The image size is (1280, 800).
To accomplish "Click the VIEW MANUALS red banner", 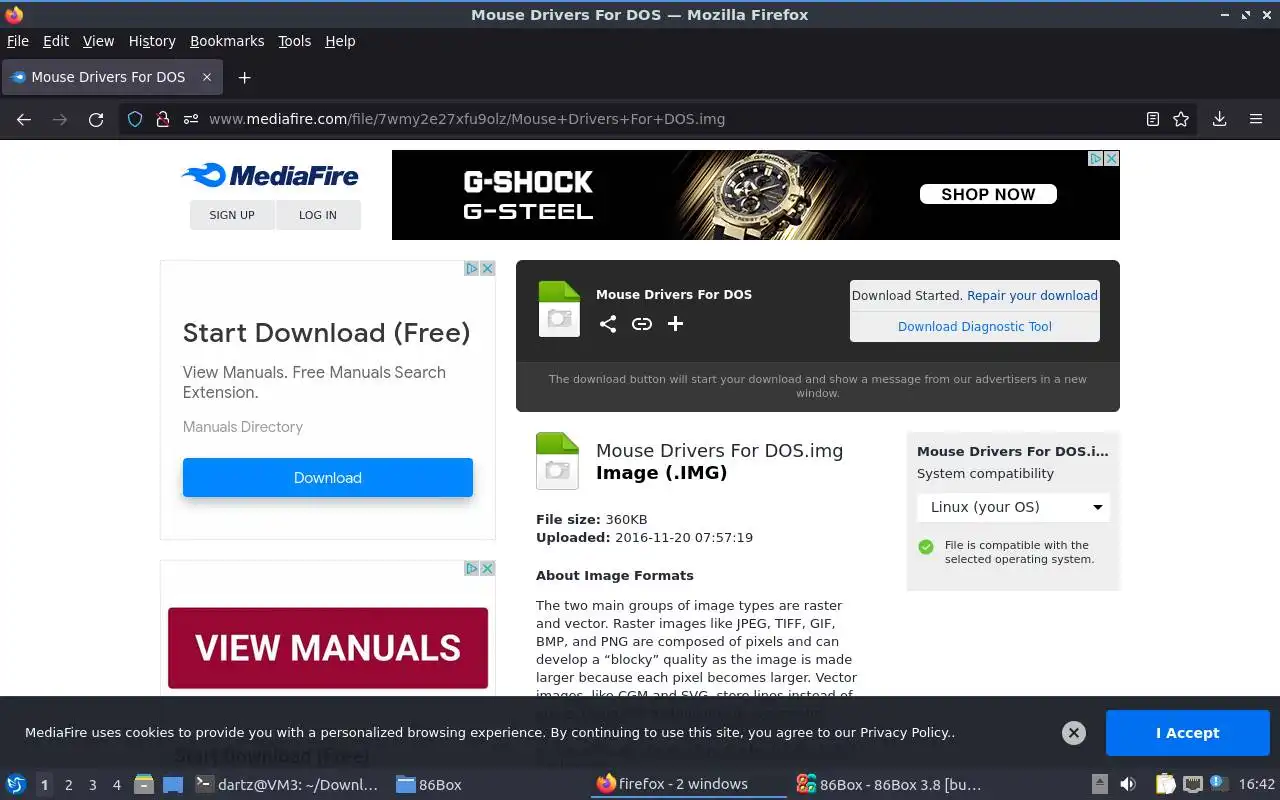I will [x=328, y=648].
